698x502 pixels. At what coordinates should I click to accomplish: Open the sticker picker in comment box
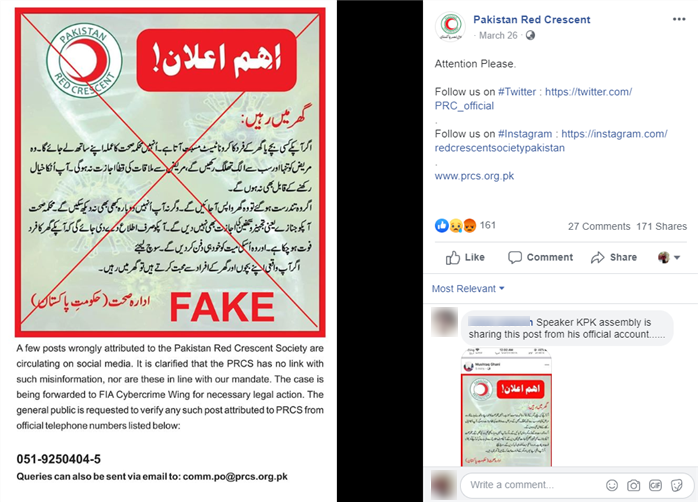677,485
